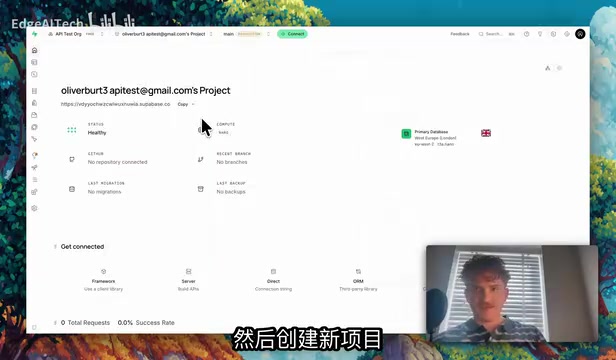
Task: Click the Supabase lightning logo
Action: pyautogui.click(x=35, y=34)
